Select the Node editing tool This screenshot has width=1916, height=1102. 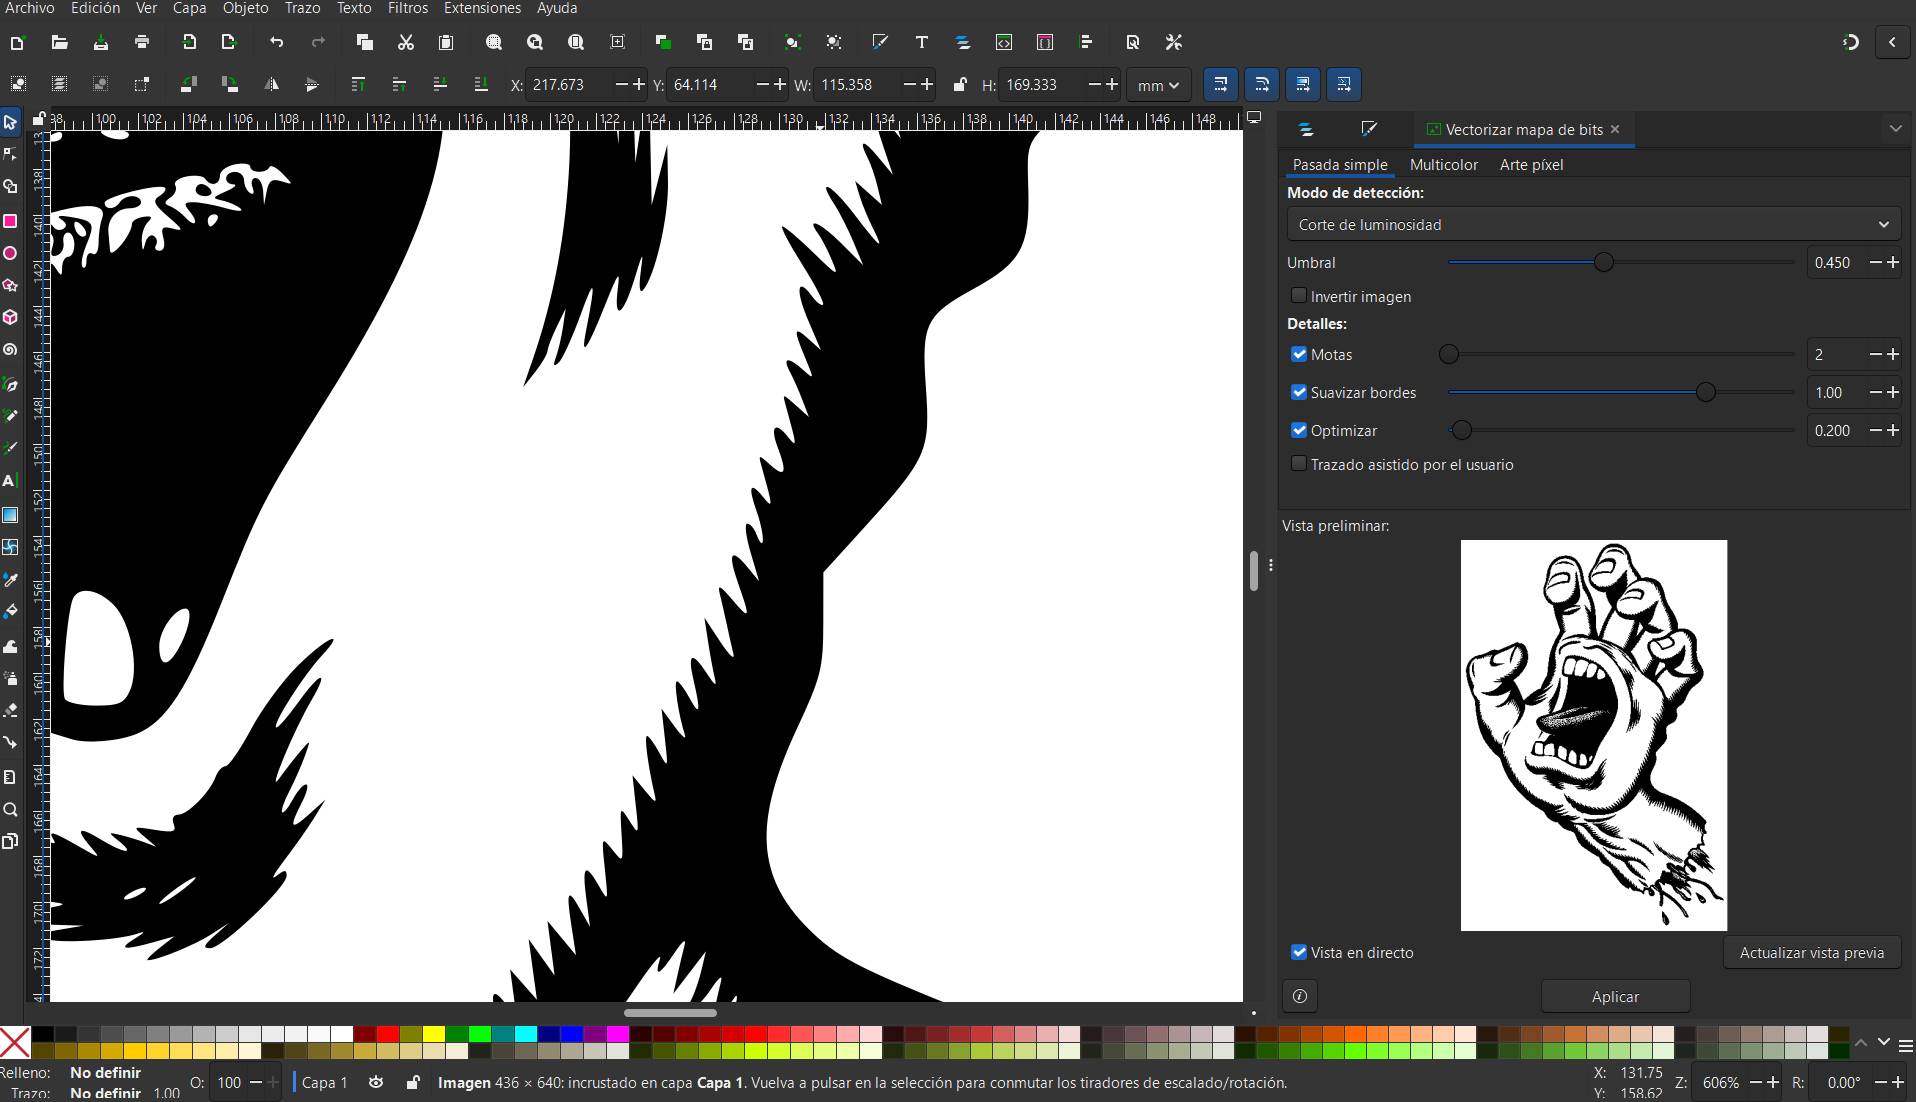coord(10,154)
